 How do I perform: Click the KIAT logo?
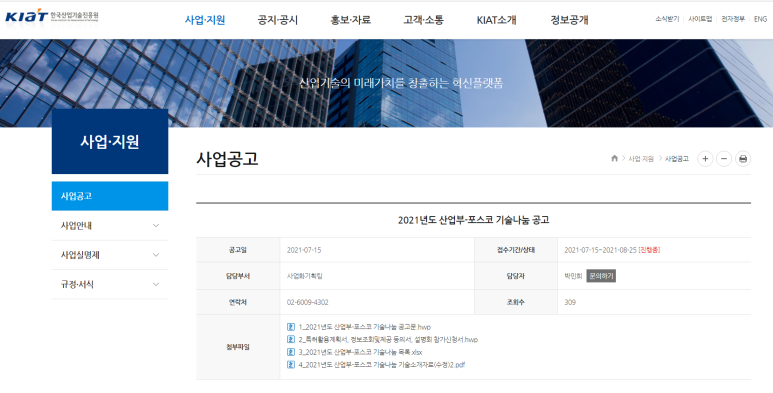(51, 16)
